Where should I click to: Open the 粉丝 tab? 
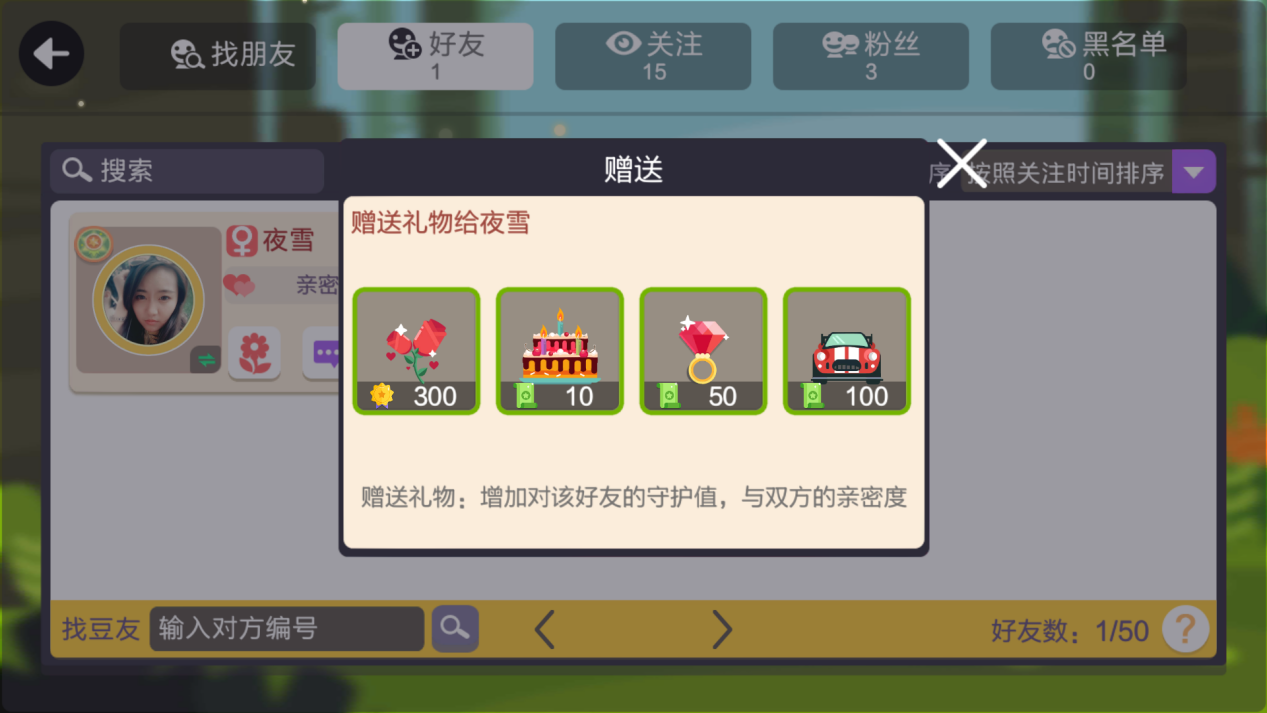[x=871, y=56]
